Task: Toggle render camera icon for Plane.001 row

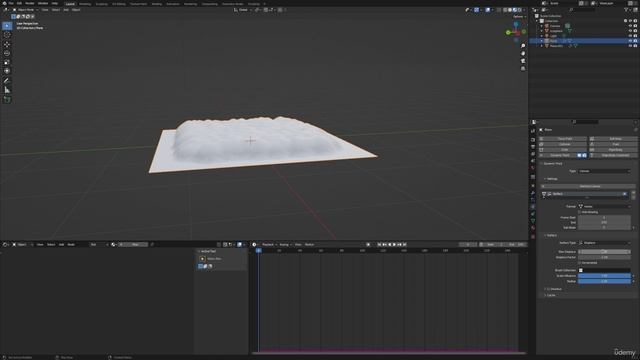Action: tap(635, 46)
